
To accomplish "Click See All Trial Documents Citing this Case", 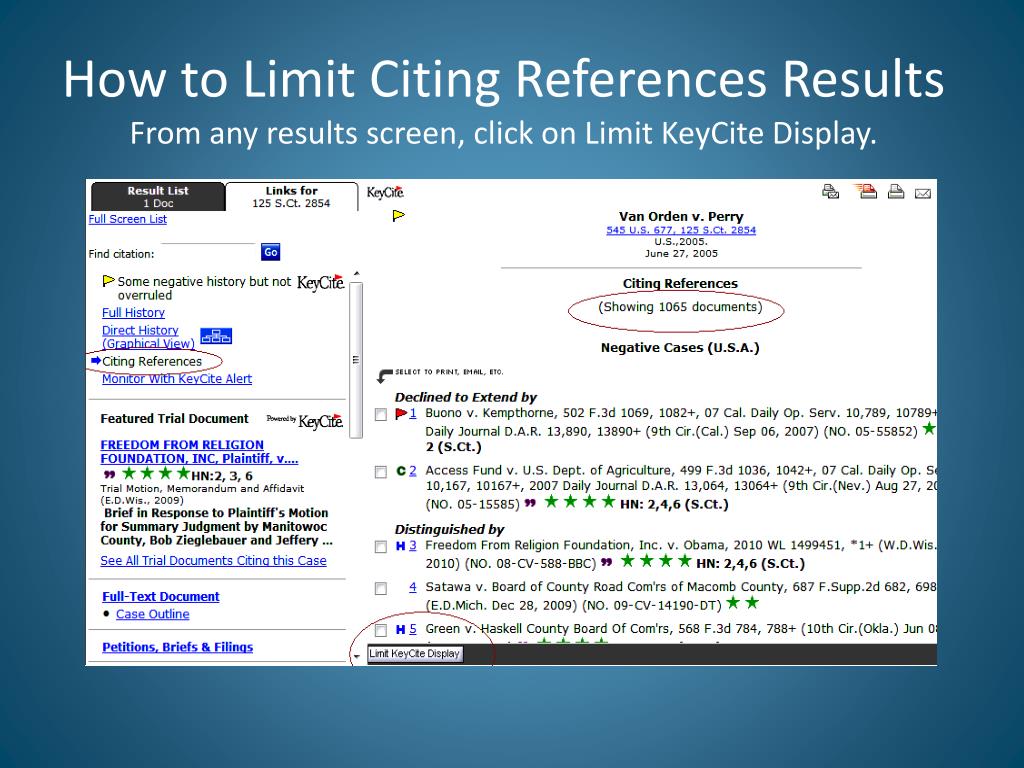I will [214, 560].
